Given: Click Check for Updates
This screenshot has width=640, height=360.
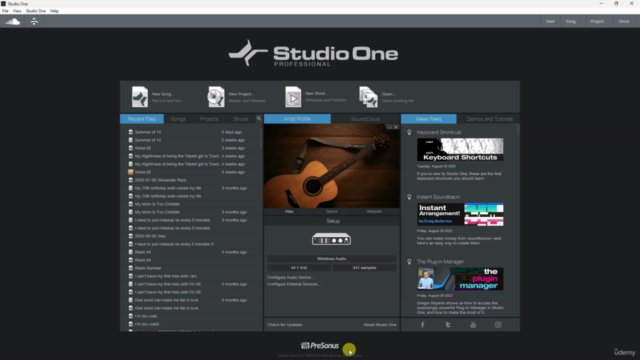Looking at the screenshot, I should [285, 325].
